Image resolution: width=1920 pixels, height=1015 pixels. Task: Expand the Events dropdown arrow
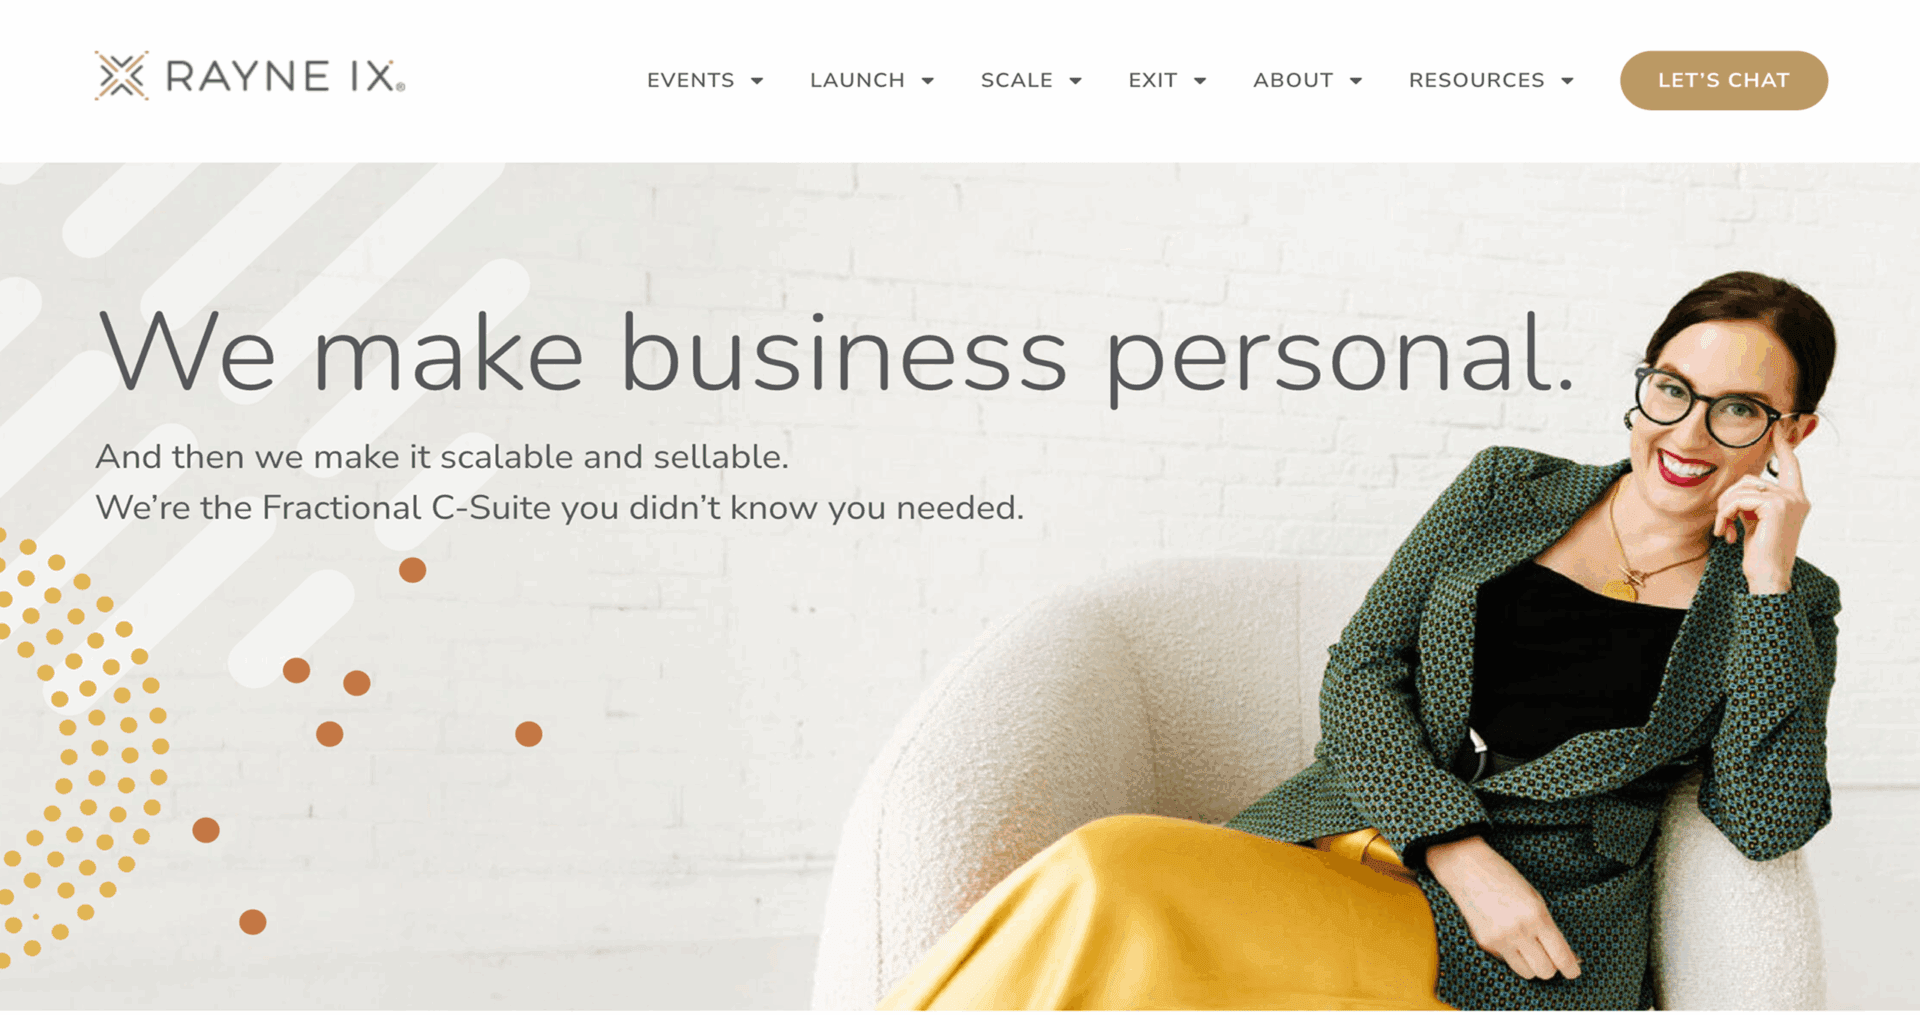tap(757, 81)
